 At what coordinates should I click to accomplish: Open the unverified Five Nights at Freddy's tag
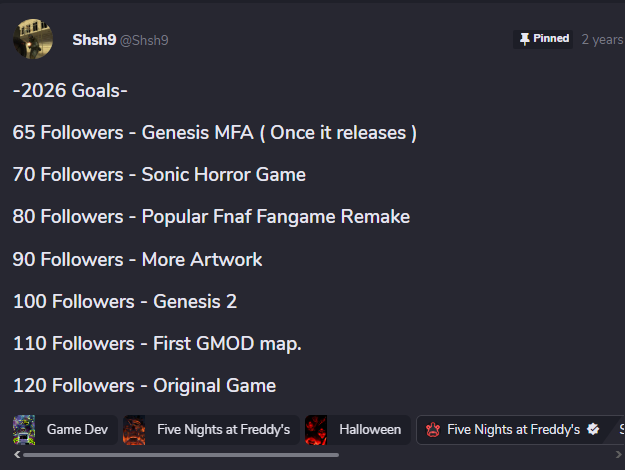pos(223,430)
